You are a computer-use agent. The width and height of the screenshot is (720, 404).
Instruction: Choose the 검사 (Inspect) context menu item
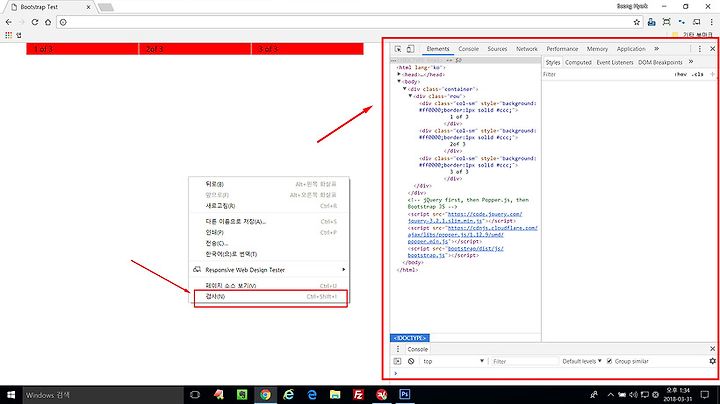click(270, 297)
